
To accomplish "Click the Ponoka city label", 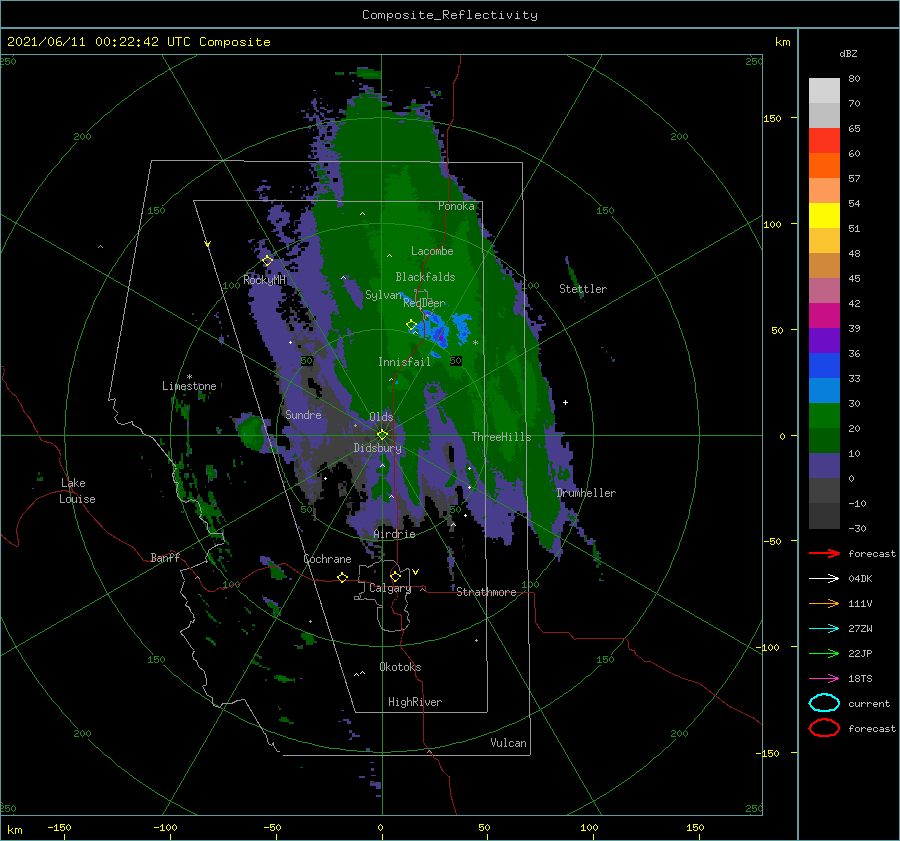I will click(x=456, y=206).
